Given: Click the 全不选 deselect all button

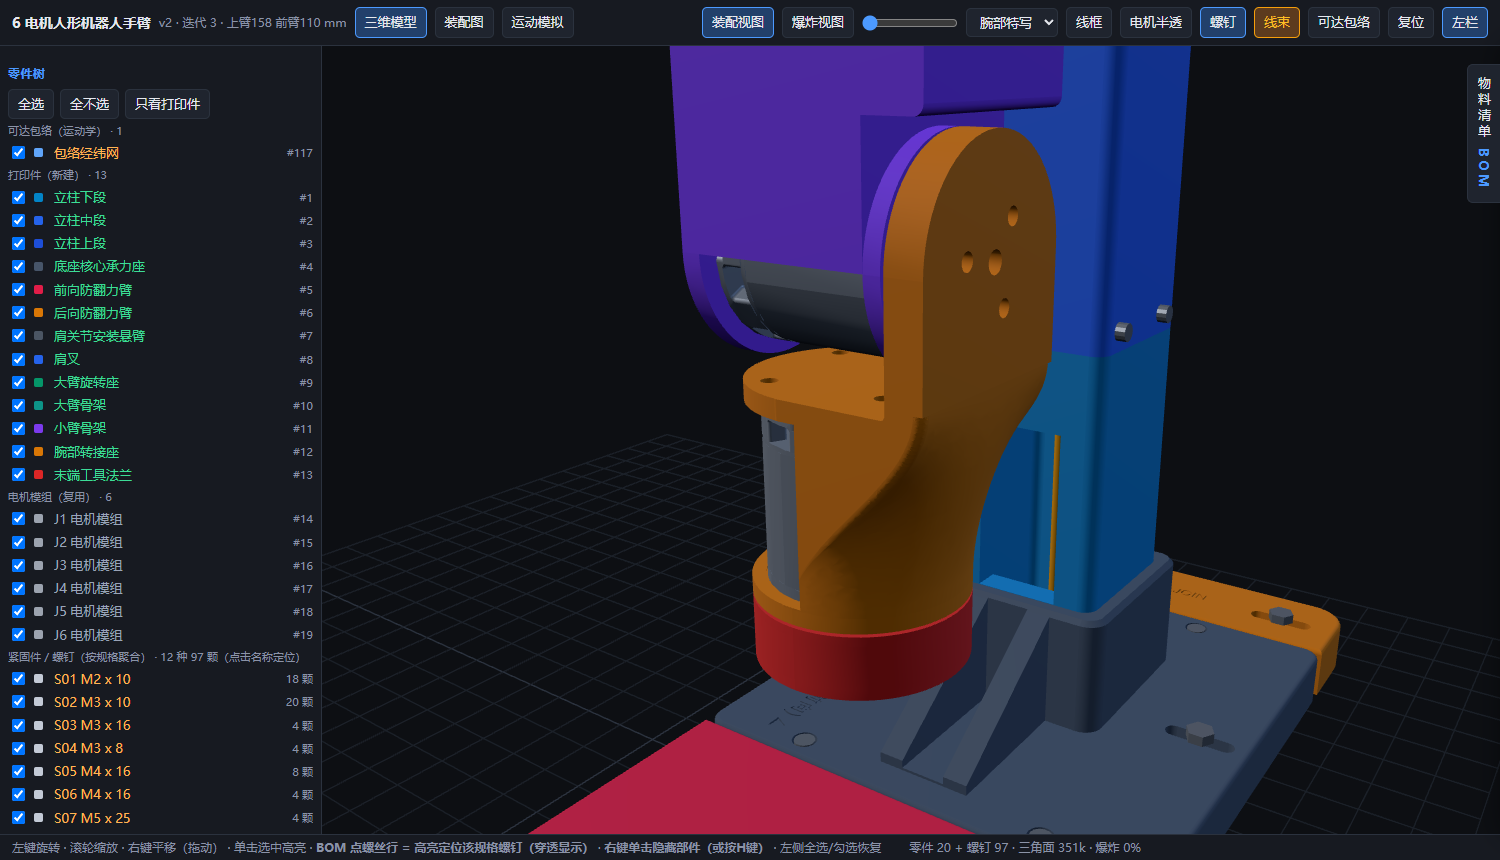Looking at the screenshot, I should tap(89, 104).
